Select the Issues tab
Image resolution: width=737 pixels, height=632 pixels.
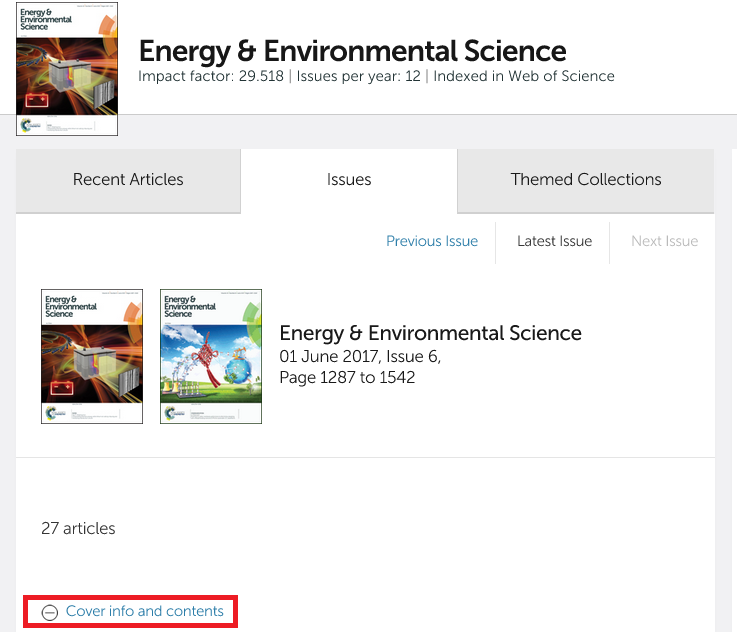pos(349,180)
